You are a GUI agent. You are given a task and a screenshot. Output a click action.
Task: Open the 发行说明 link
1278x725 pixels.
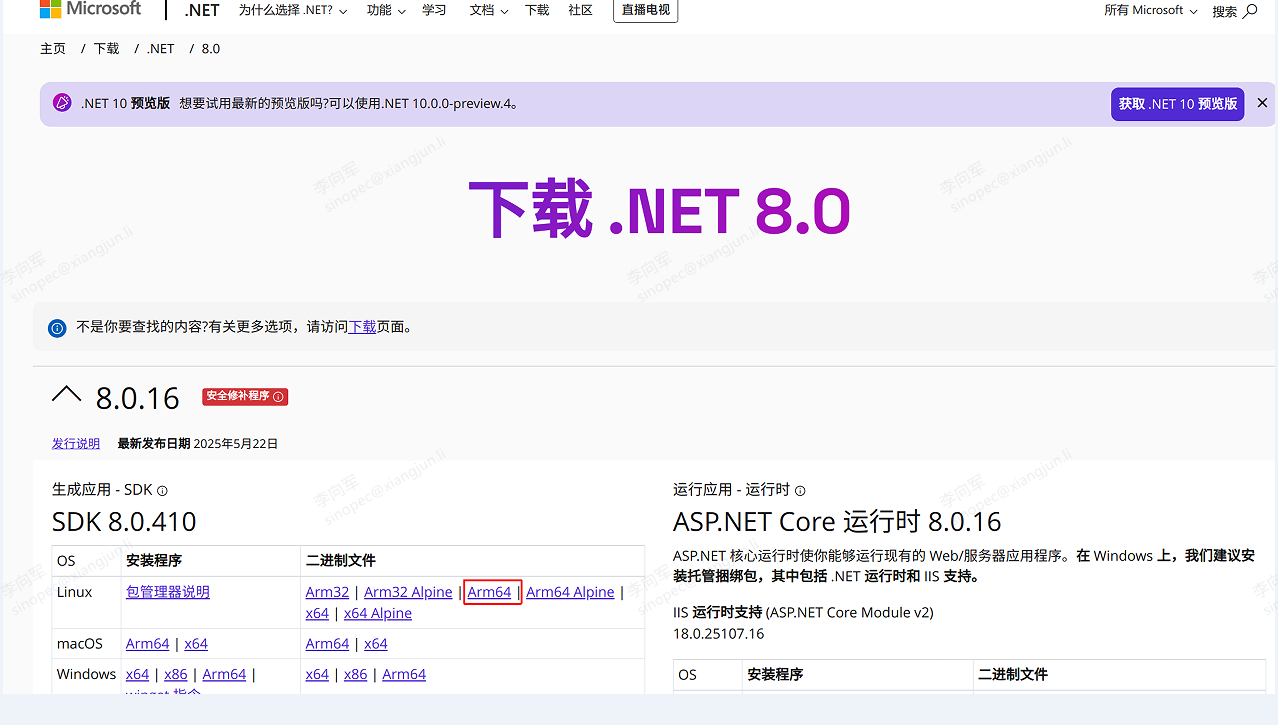tap(76, 443)
